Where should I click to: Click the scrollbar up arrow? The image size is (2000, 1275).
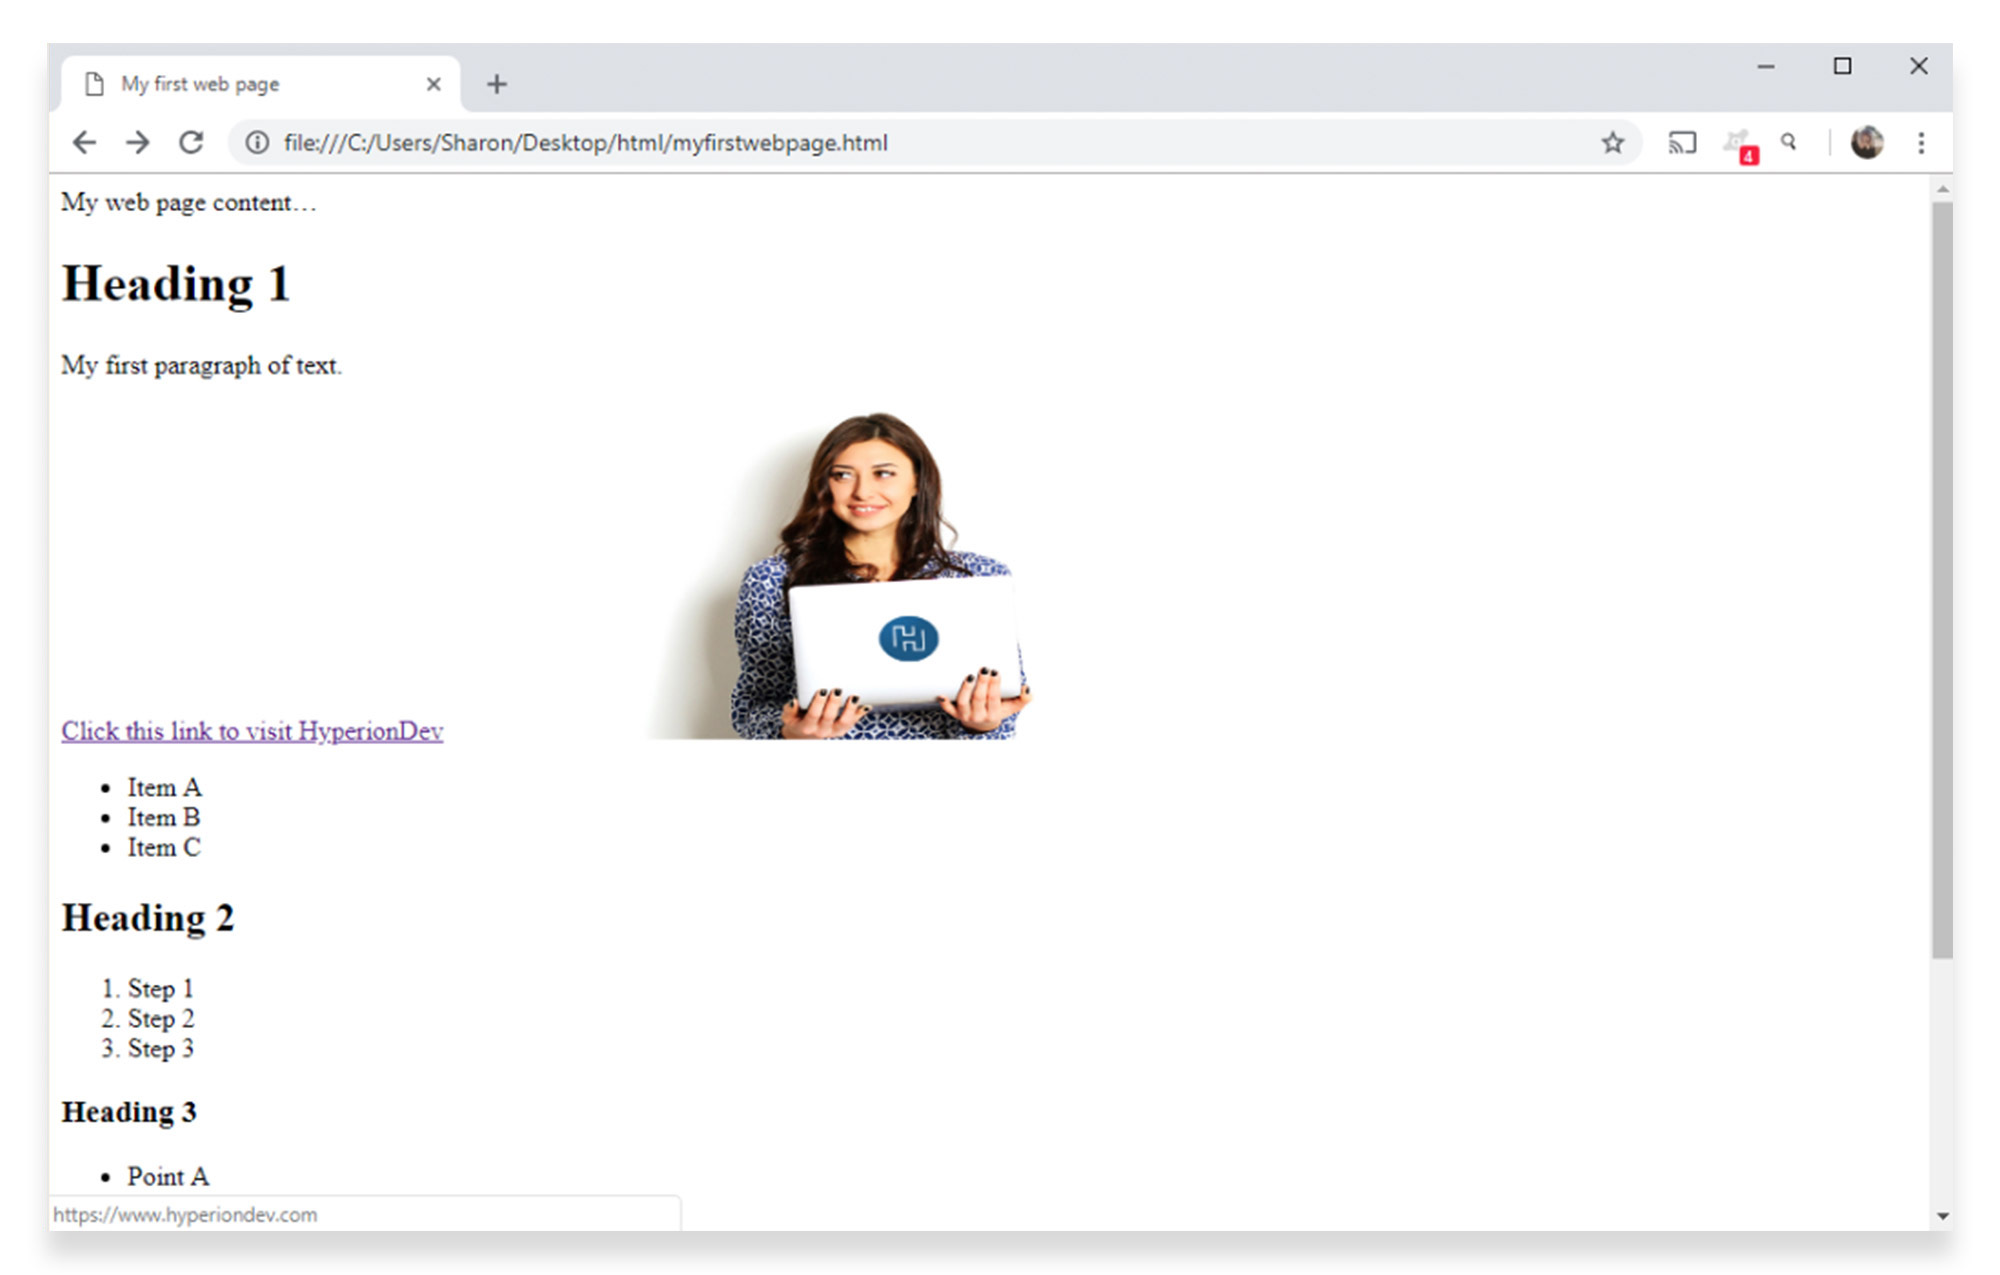click(x=1941, y=188)
